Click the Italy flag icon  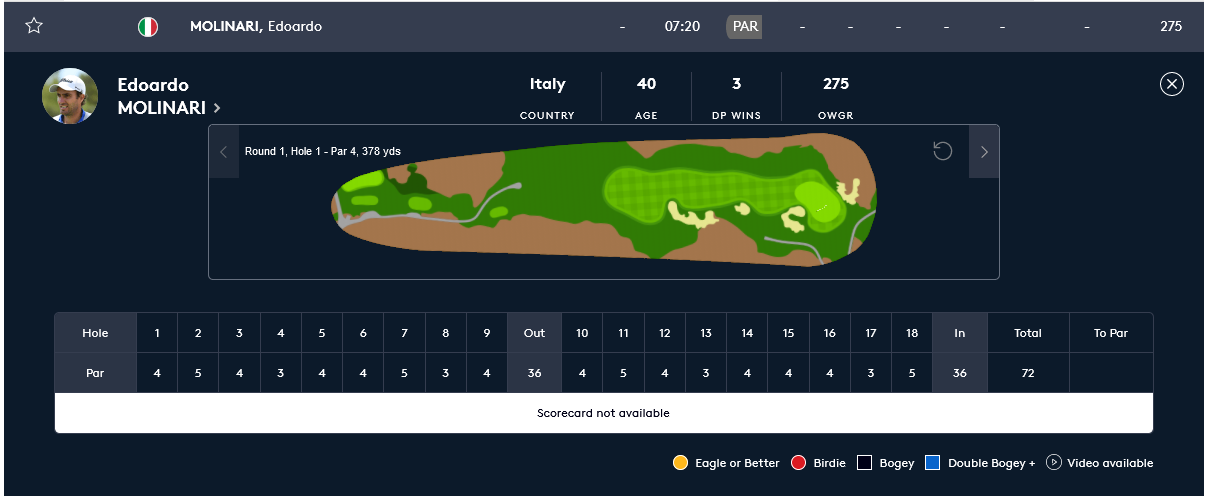(148, 27)
